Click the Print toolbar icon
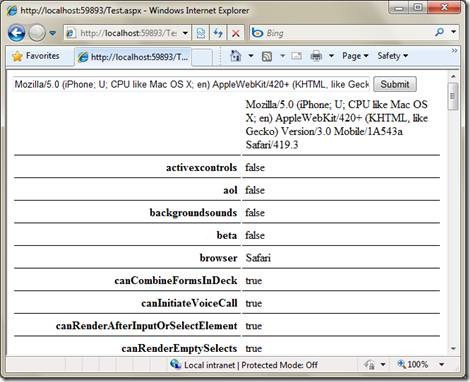 point(316,56)
